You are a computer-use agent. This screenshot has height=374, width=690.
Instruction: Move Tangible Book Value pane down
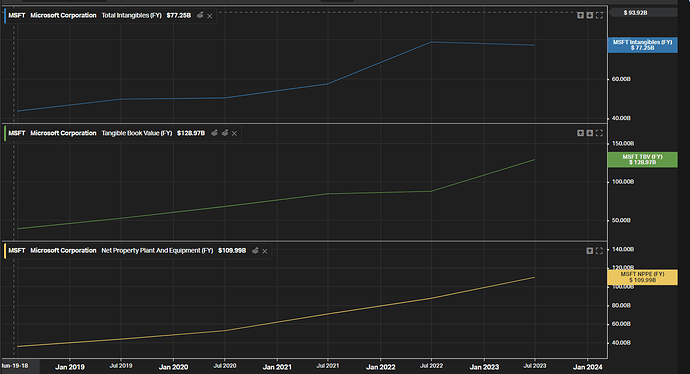tap(590, 133)
